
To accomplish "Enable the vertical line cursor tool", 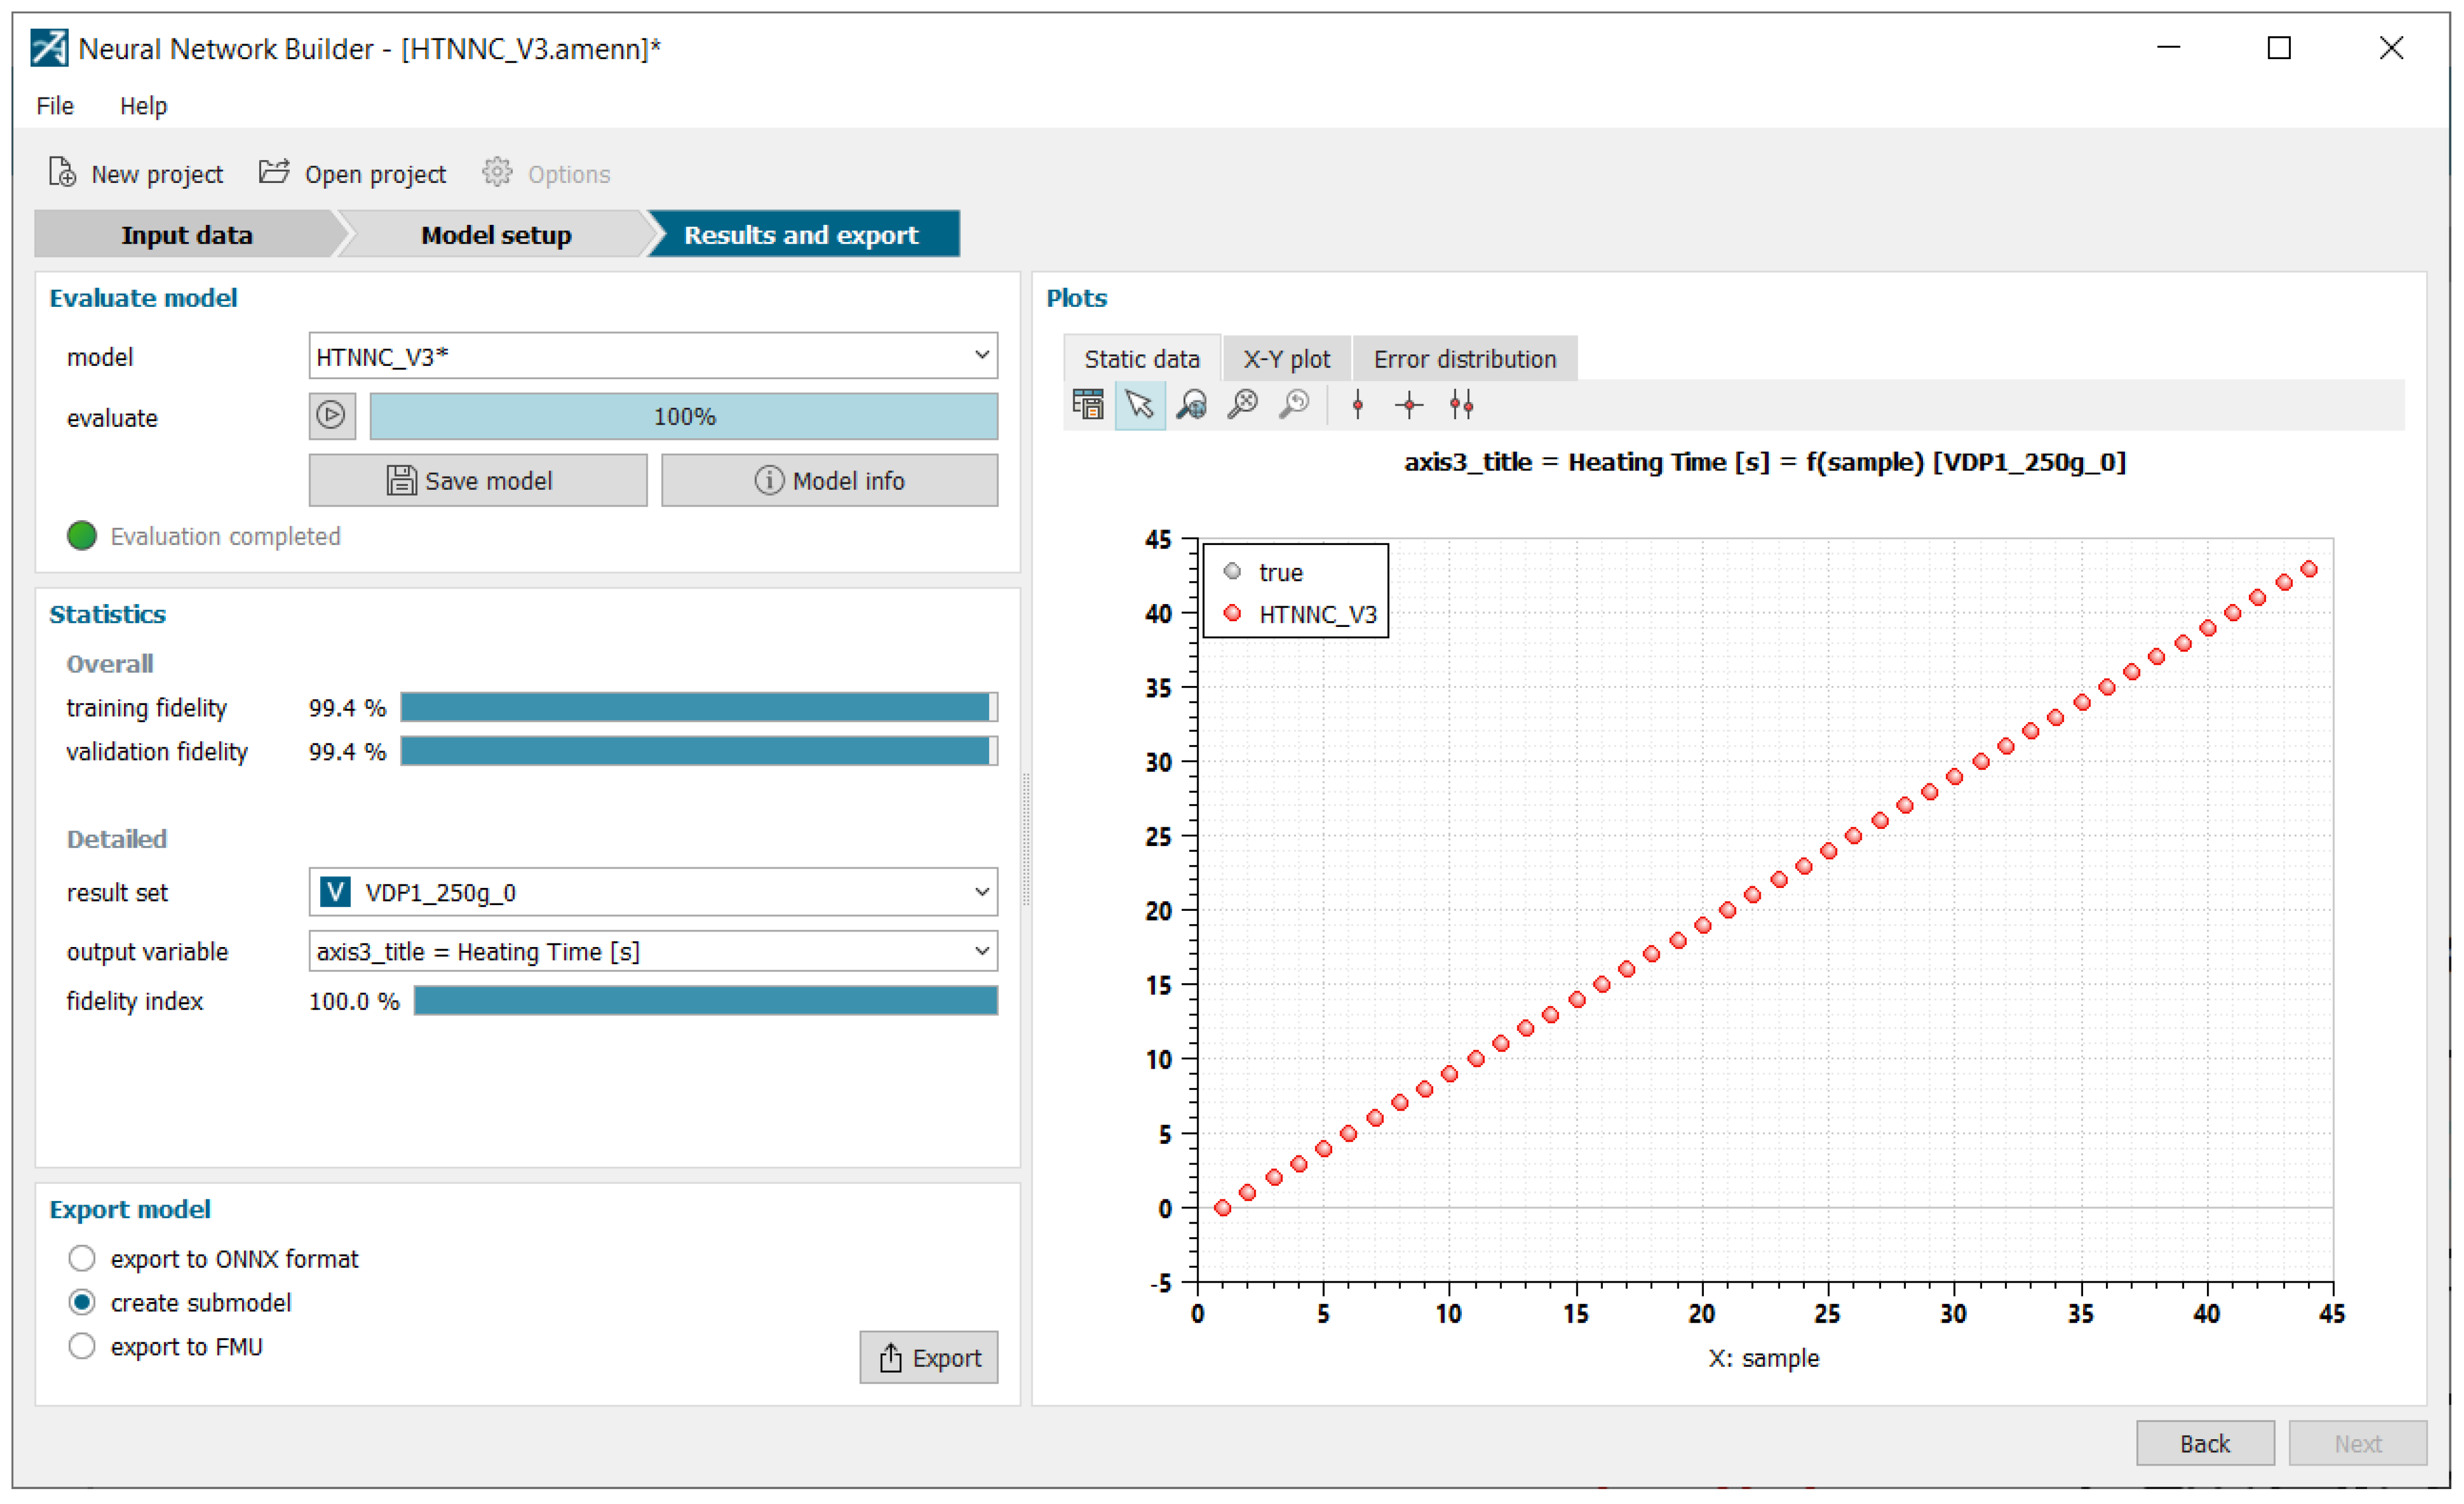I will tap(1357, 405).
